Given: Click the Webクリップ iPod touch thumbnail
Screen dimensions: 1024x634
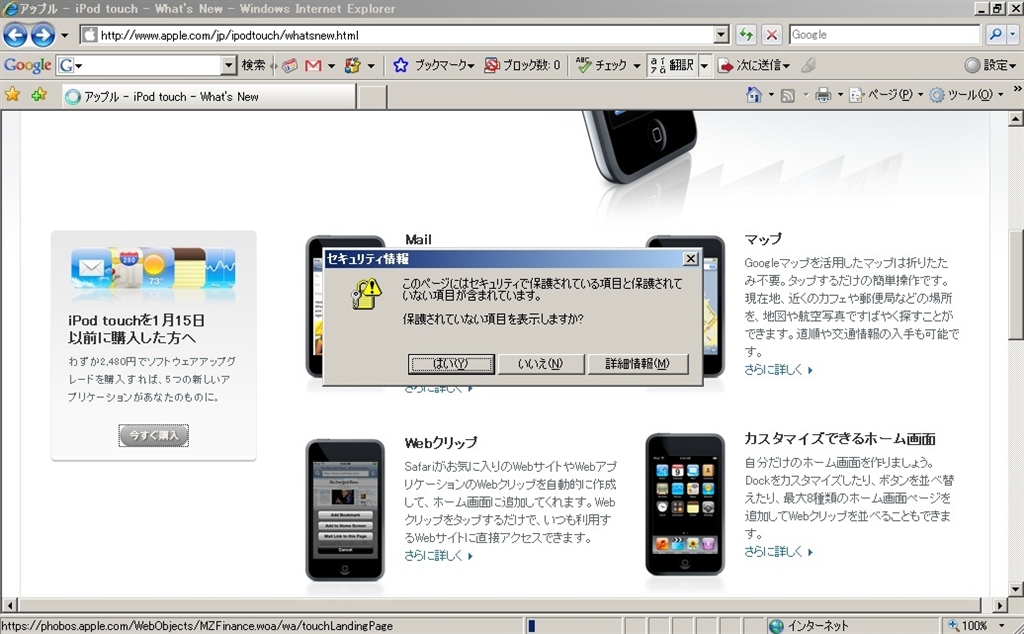Looking at the screenshot, I should click(345, 510).
